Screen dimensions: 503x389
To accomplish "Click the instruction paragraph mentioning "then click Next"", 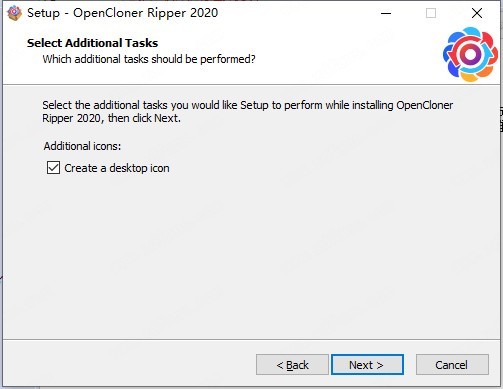I will (247, 112).
